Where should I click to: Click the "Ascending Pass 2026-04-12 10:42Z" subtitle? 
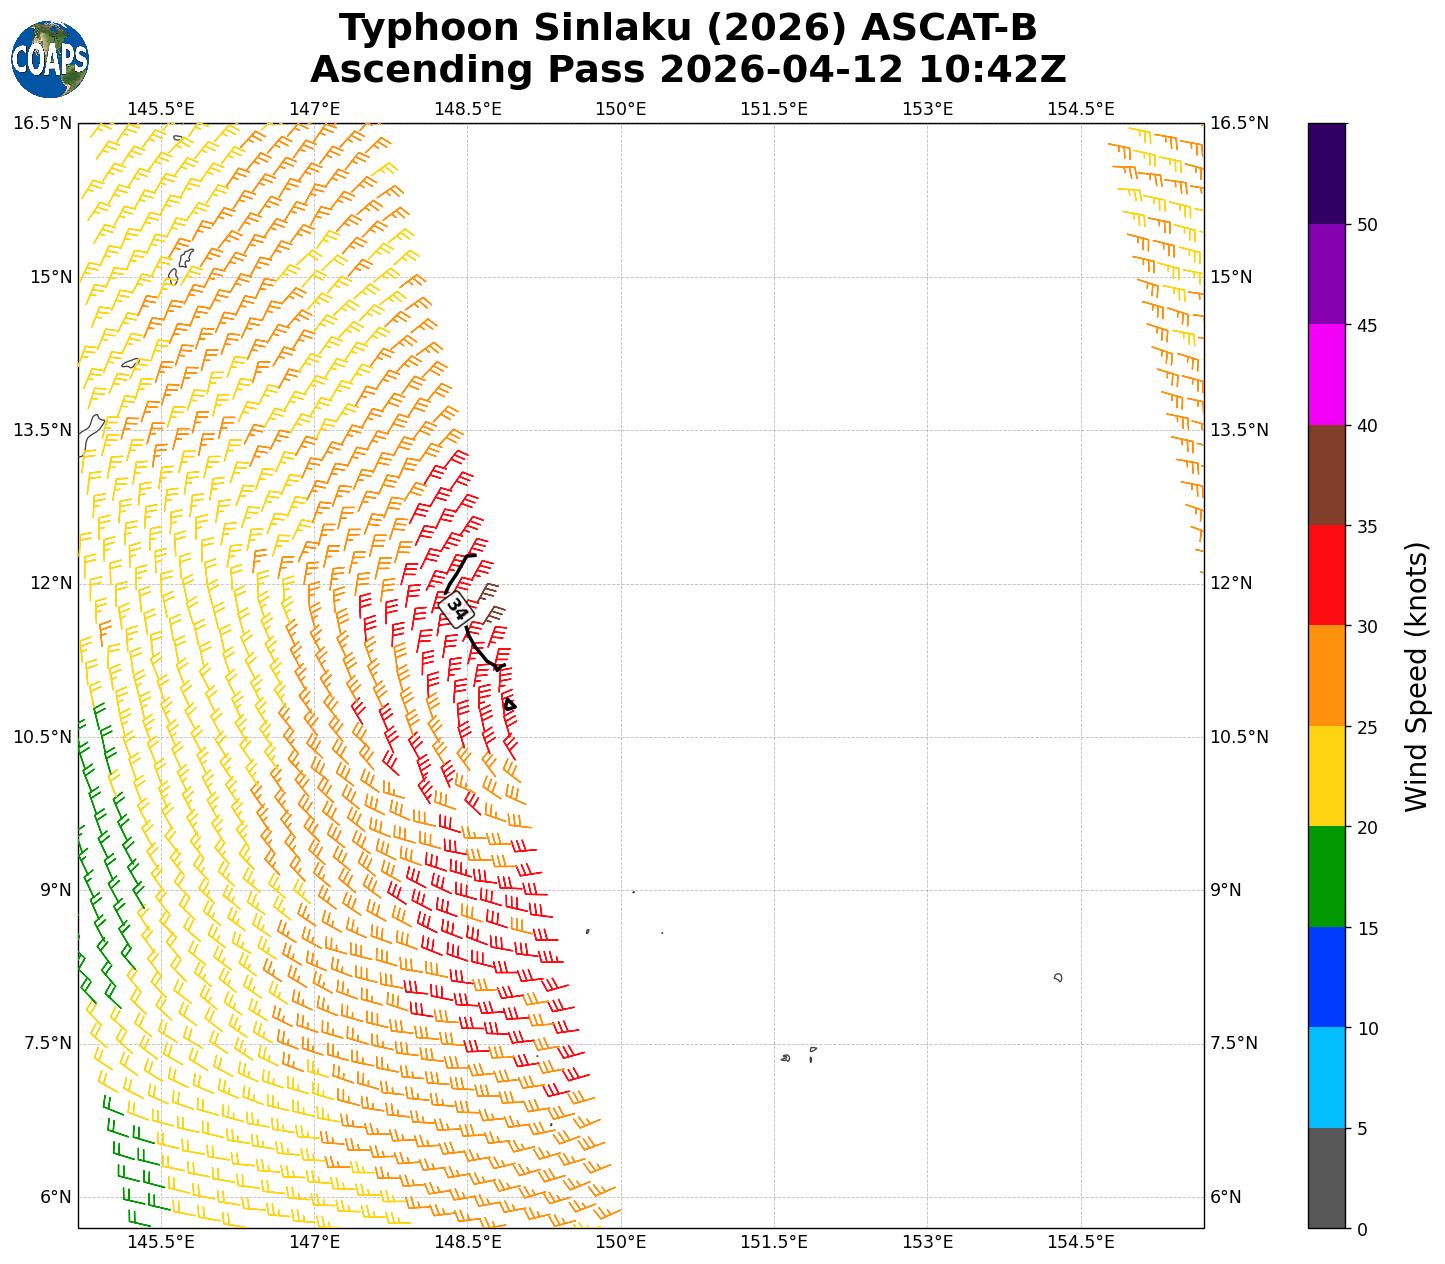pyautogui.click(x=688, y=70)
